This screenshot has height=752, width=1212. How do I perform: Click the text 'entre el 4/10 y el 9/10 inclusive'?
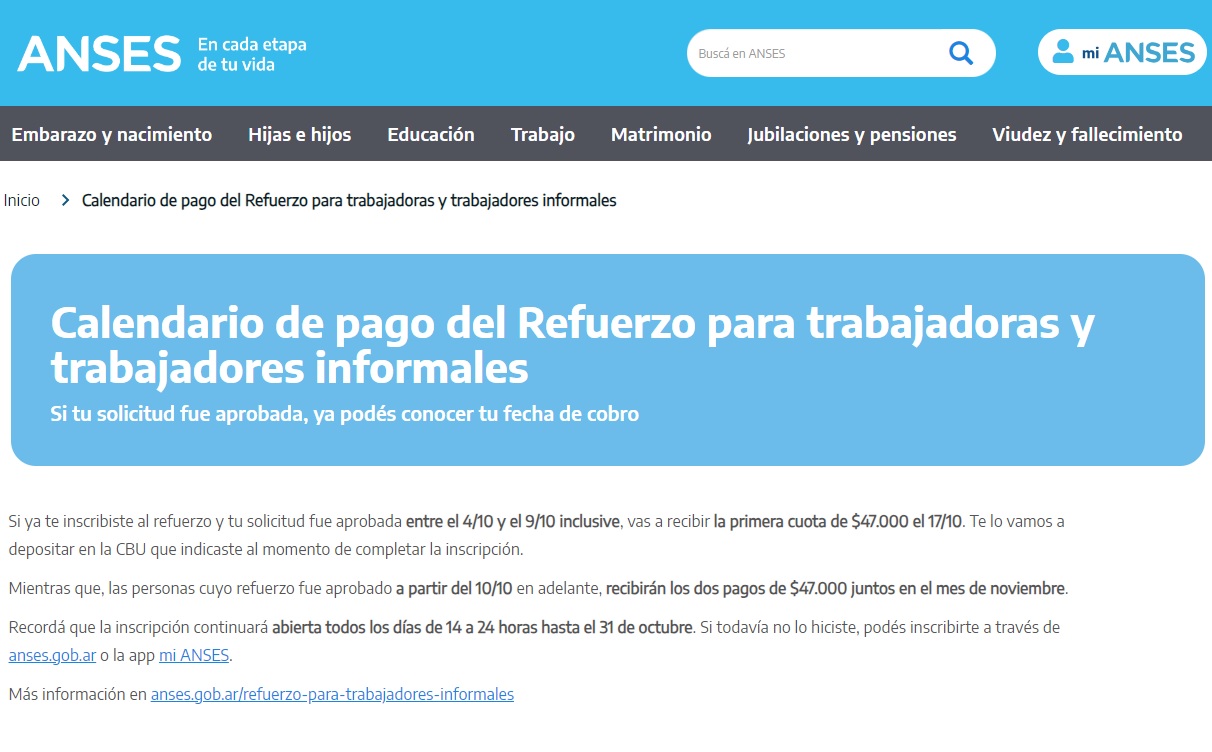click(512, 521)
